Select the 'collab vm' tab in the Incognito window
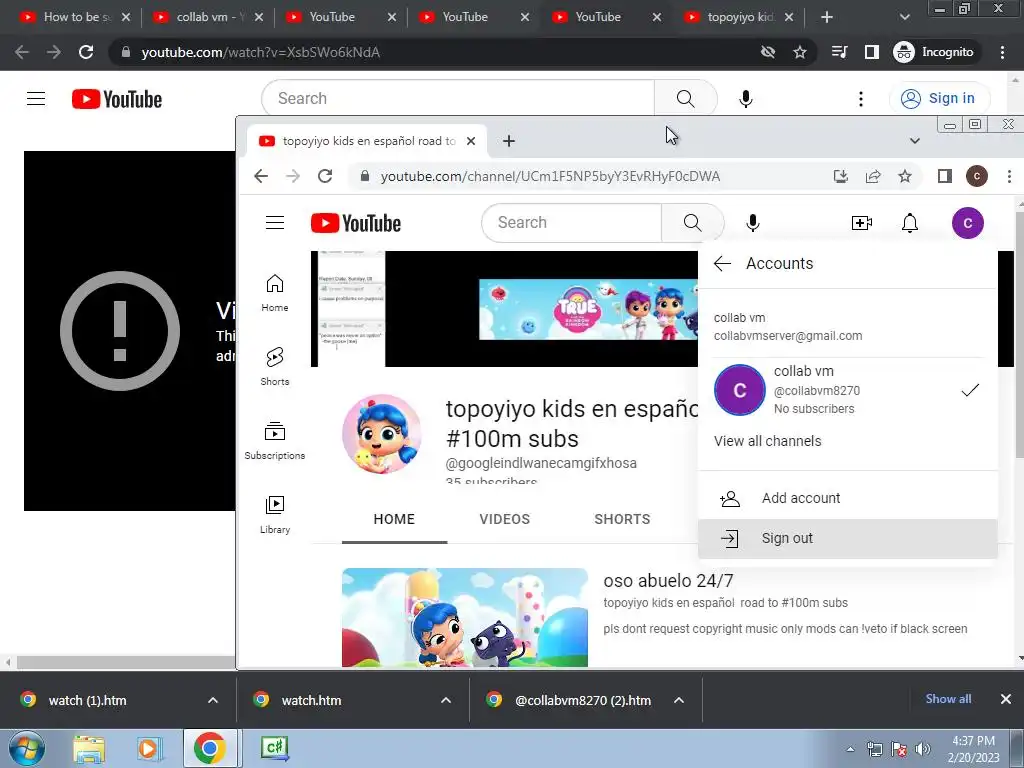 pyautogui.click(x=205, y=17)
